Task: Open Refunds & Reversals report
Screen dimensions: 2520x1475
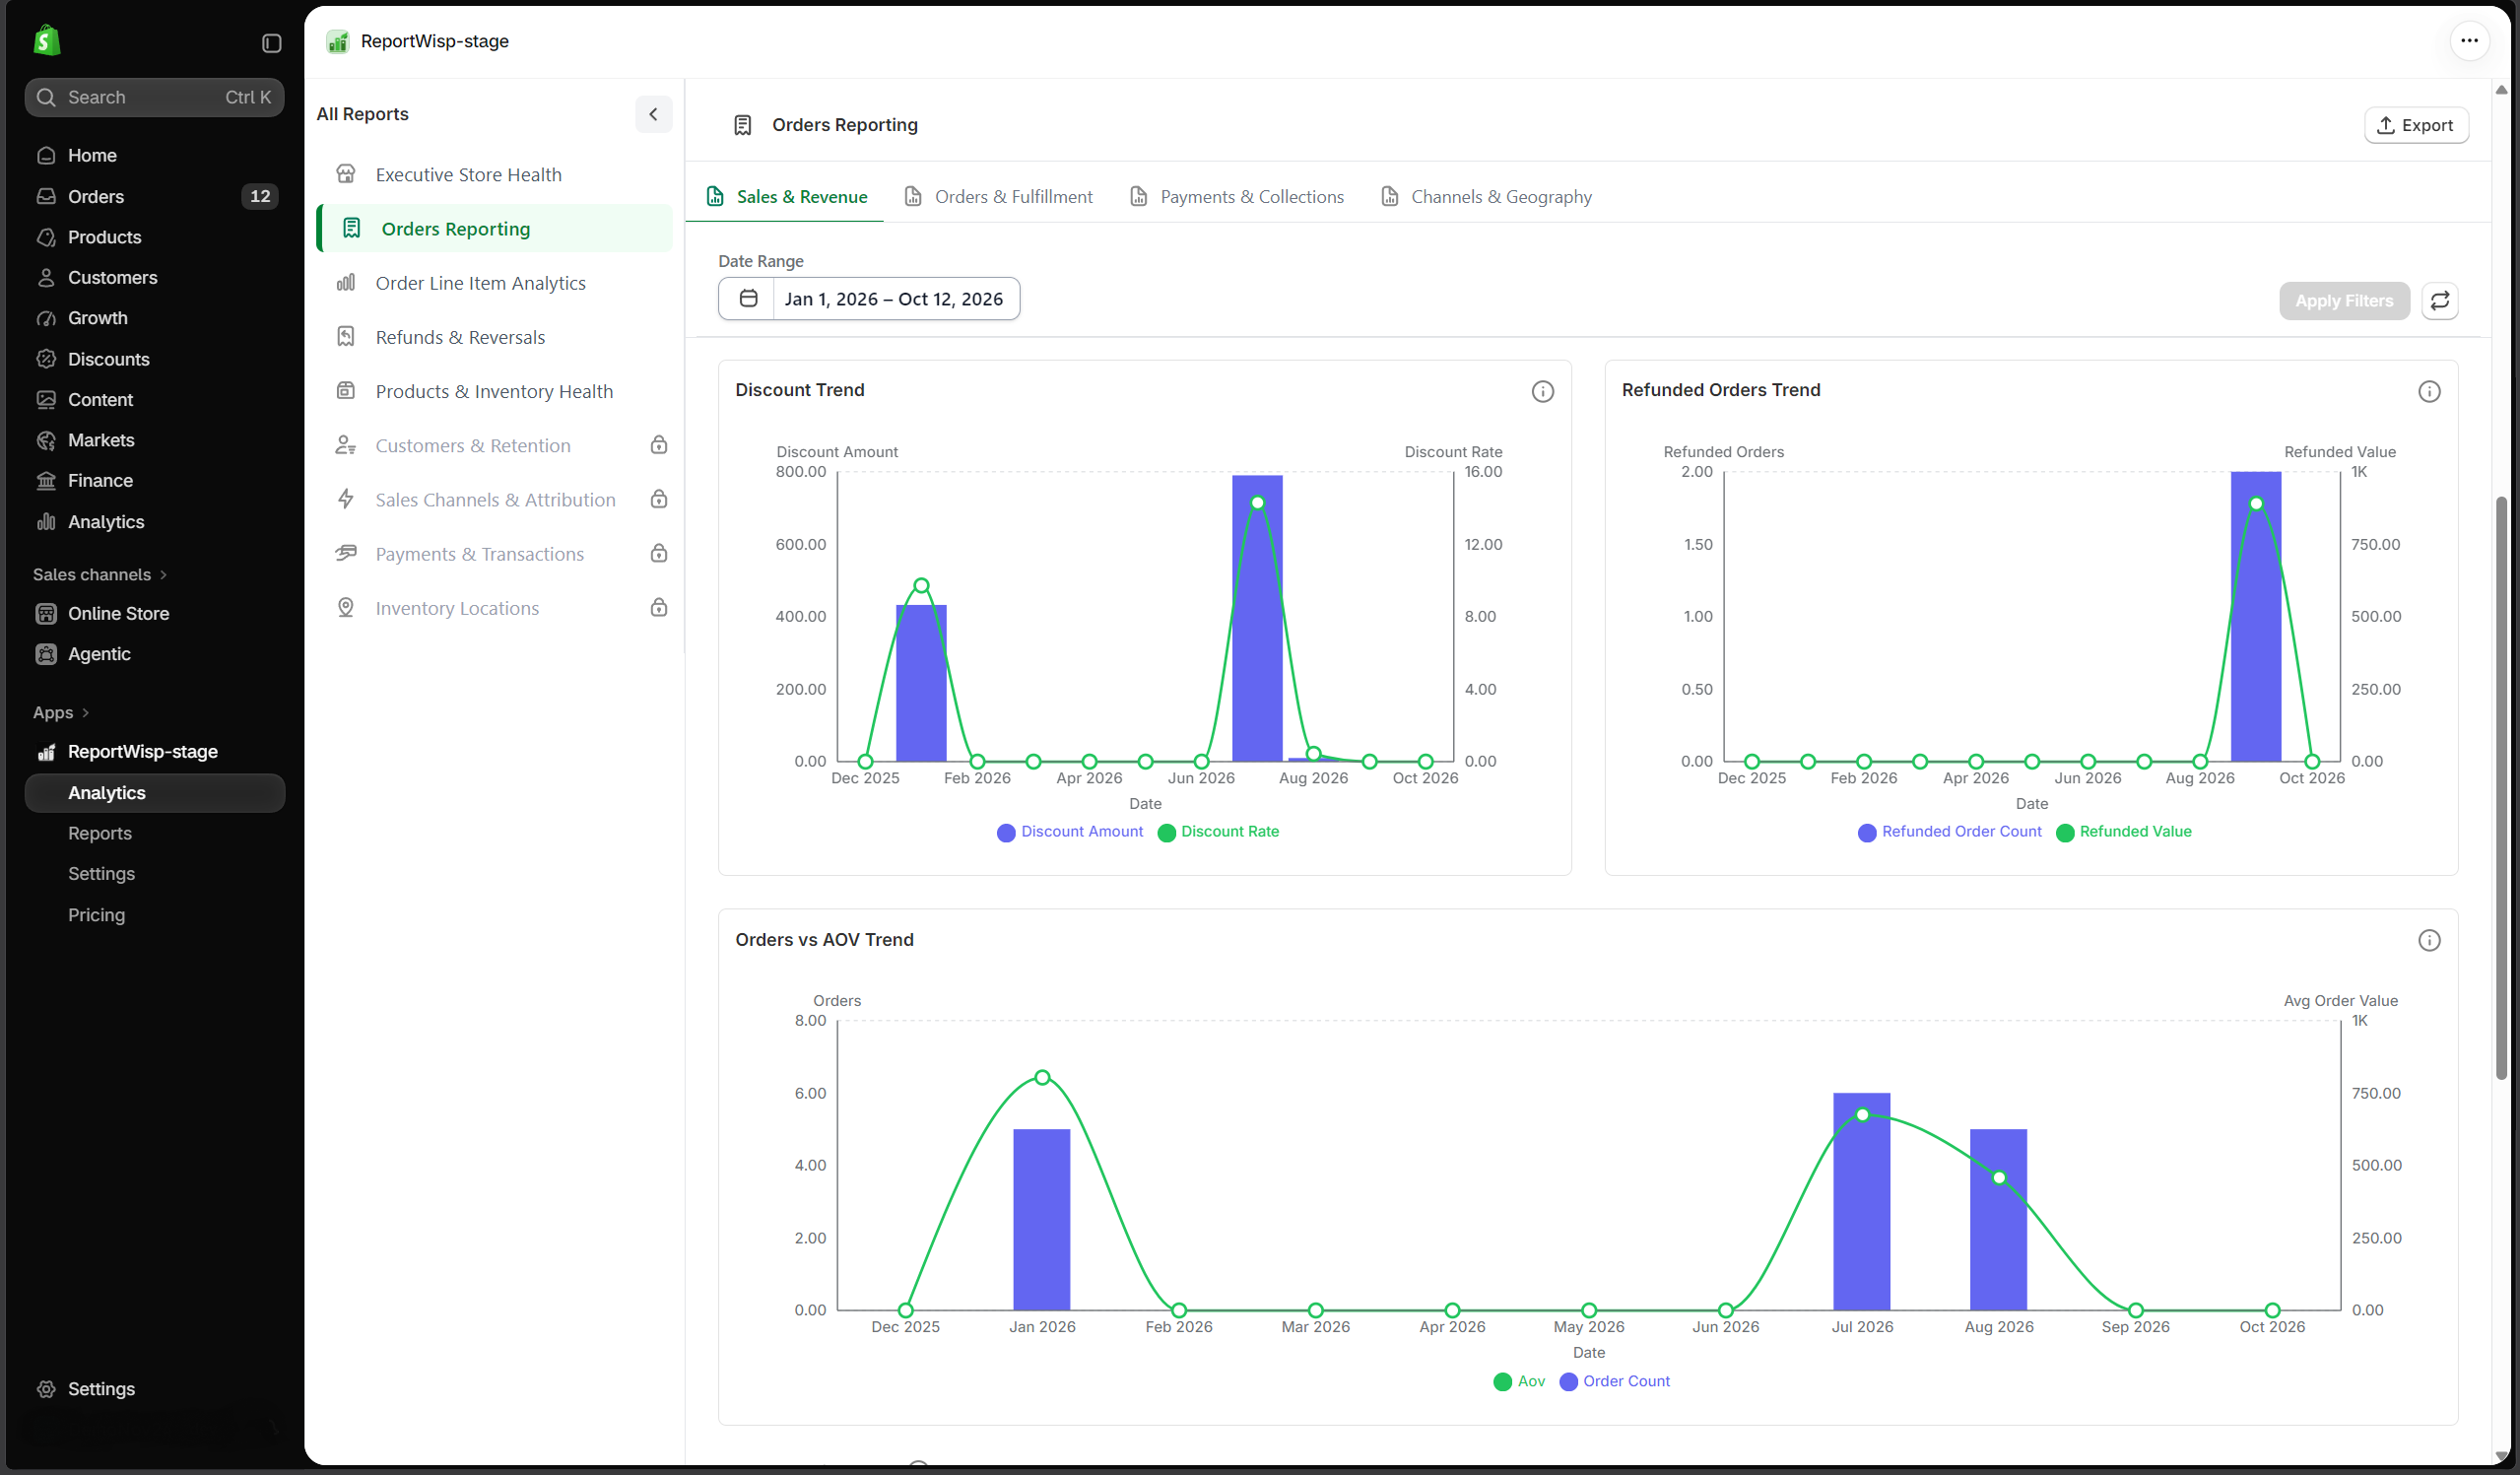Action: click(x=495, y=337)
